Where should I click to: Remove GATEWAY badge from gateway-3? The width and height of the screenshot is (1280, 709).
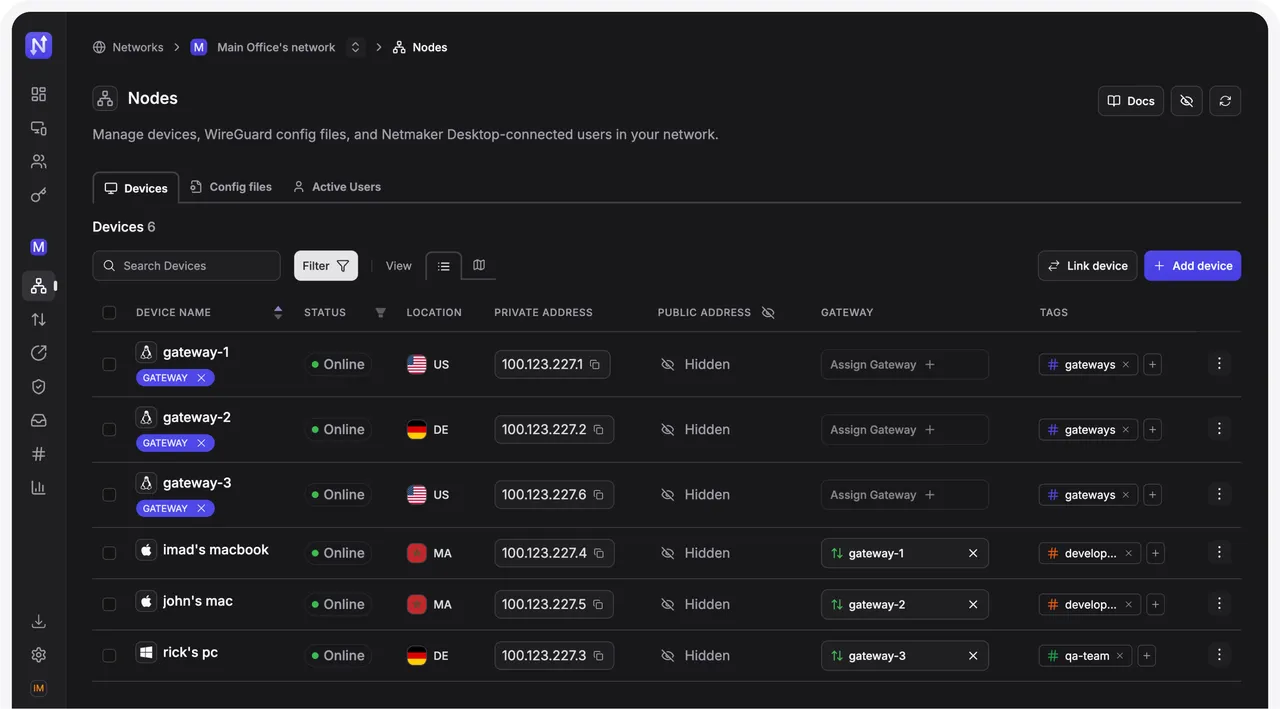pos(201,508)
